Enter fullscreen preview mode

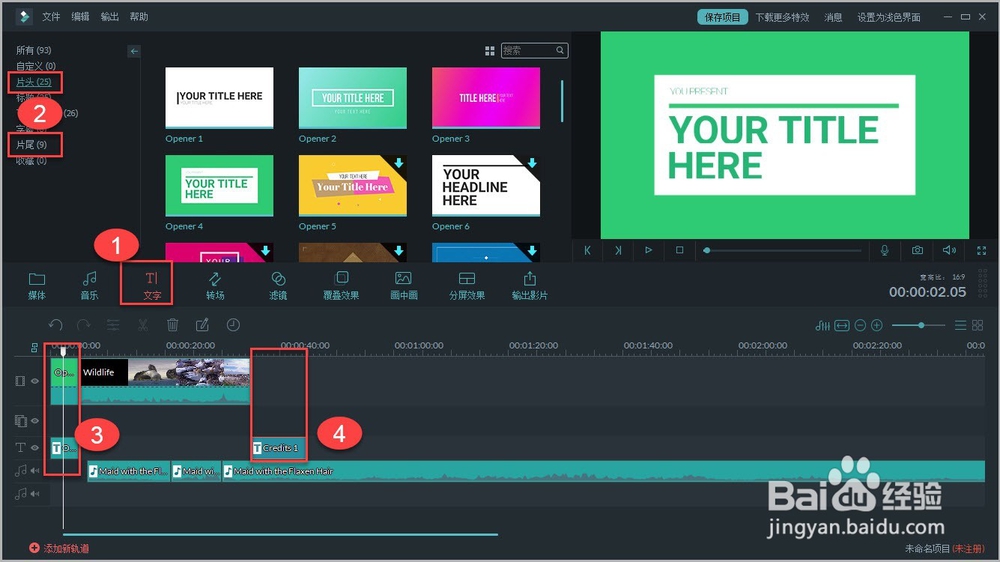coord(982,251)
